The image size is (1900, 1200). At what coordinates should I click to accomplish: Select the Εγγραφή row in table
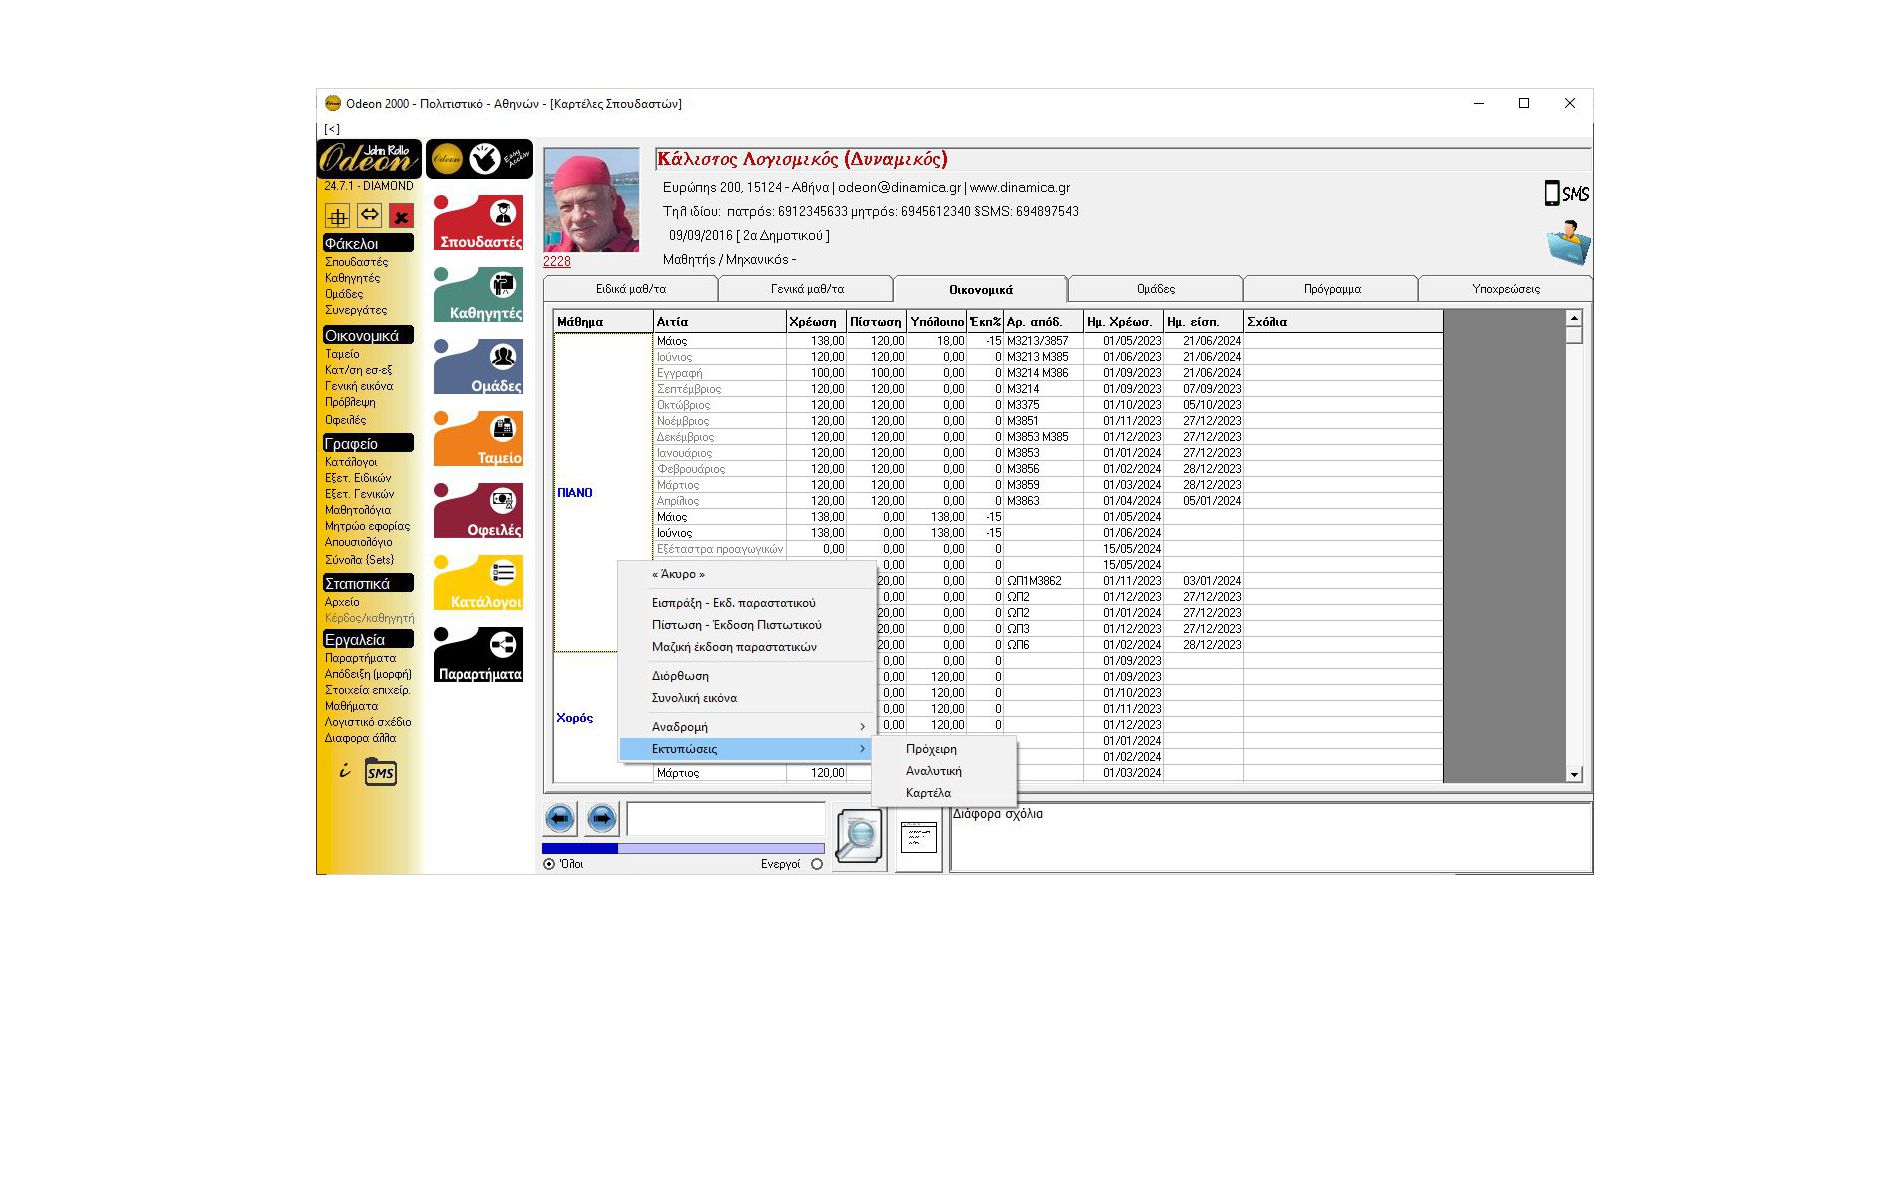pos(719,373)
